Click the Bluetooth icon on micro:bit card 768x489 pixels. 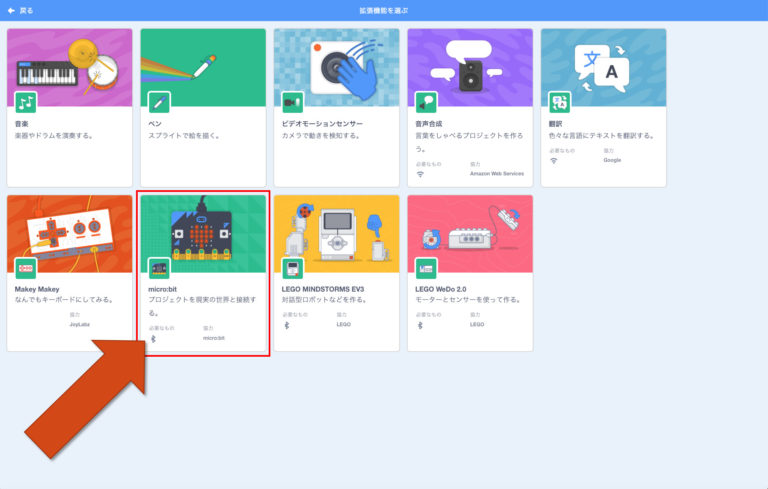click(153, 339)
